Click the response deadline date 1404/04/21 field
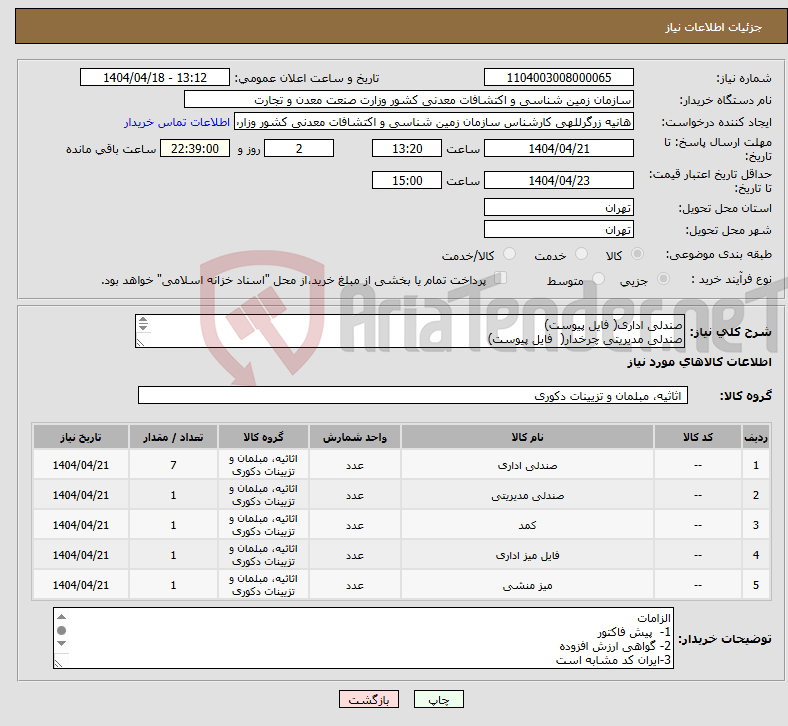This screenshot has width=788, height=726. (558, 148)
